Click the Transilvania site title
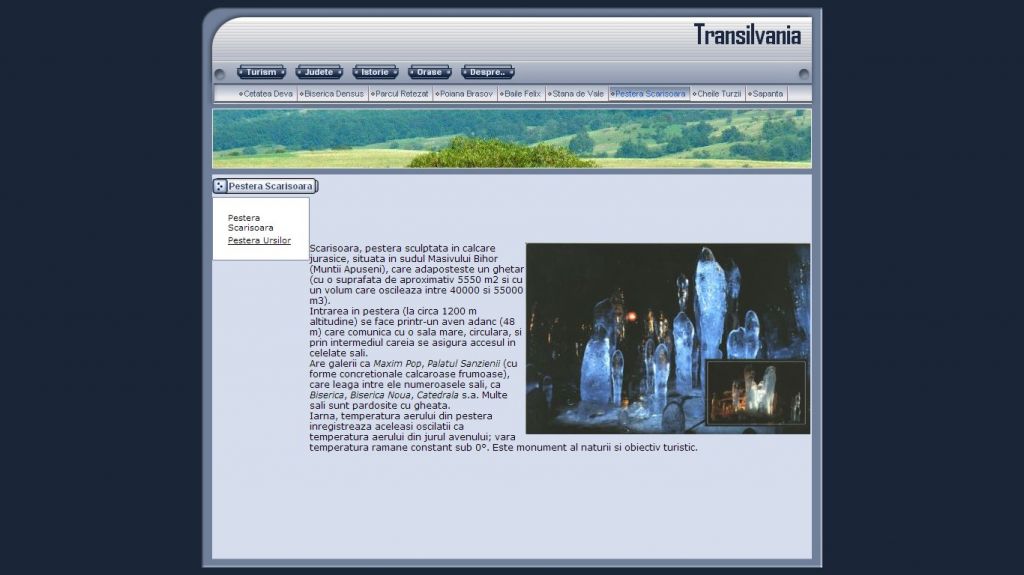This screenshot has width=1024, height=575. point(747,35)
